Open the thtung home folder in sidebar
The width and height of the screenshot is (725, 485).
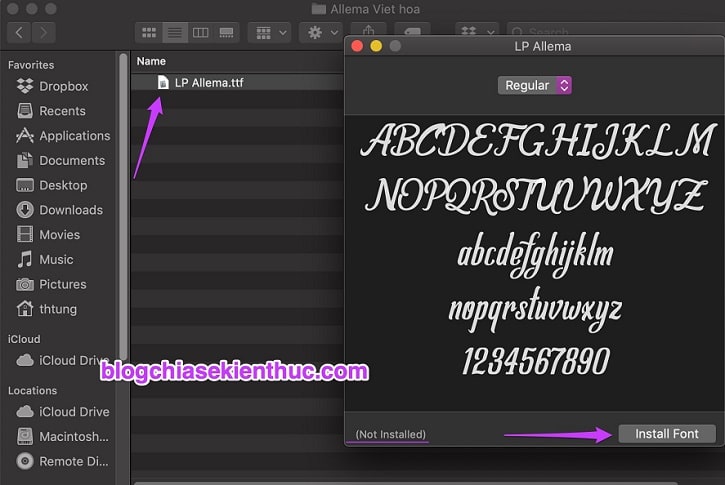click(46, 309)
